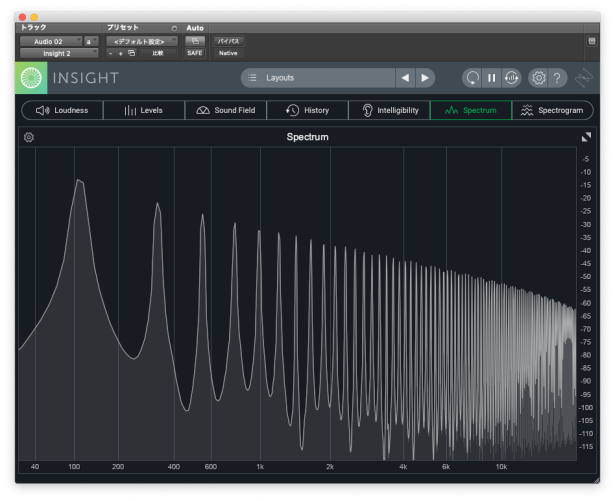Image resolution: width=615 pixels, height=501 pixels.
Task: Toggle the Sound Field module
Action: [226, 110]
